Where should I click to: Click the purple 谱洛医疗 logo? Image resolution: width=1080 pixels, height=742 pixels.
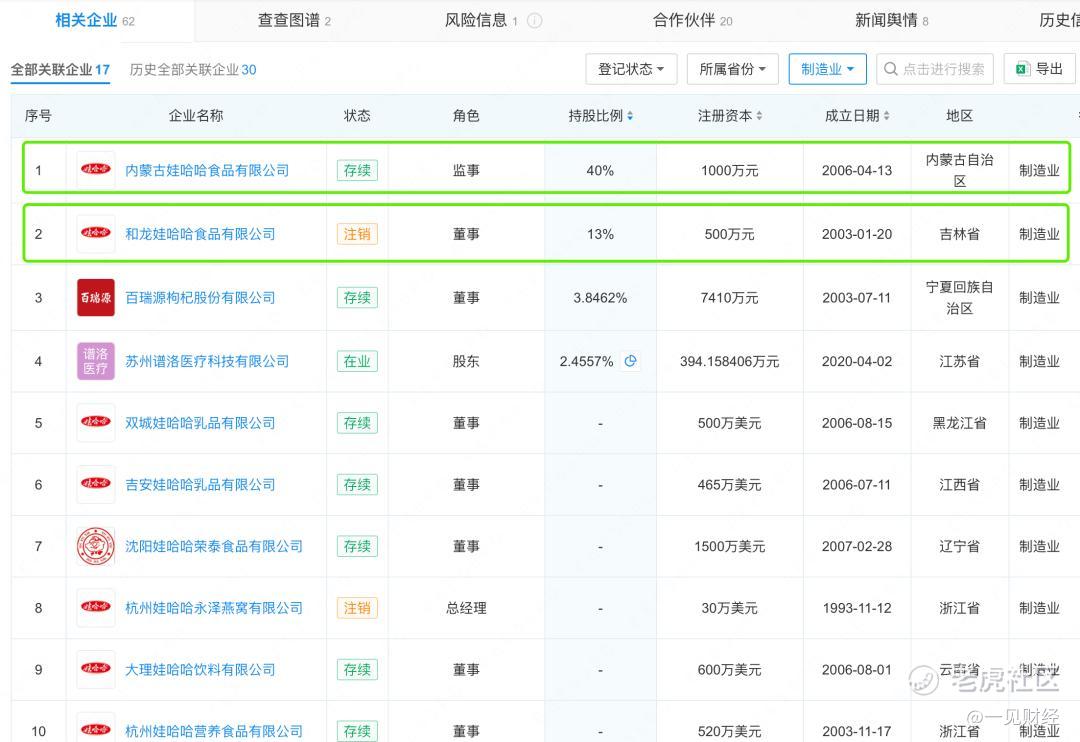click(96, 361)
